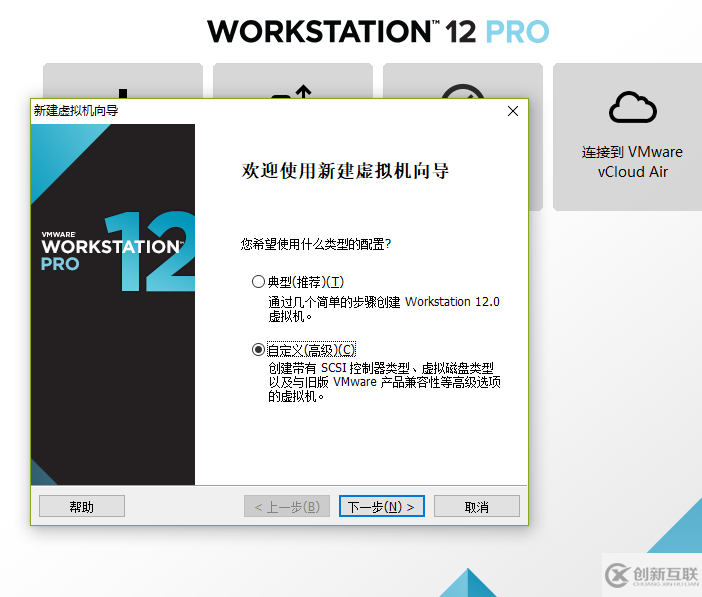
Task: Click the greyed-out 上一步(B) button
Action: pos(287,506)
